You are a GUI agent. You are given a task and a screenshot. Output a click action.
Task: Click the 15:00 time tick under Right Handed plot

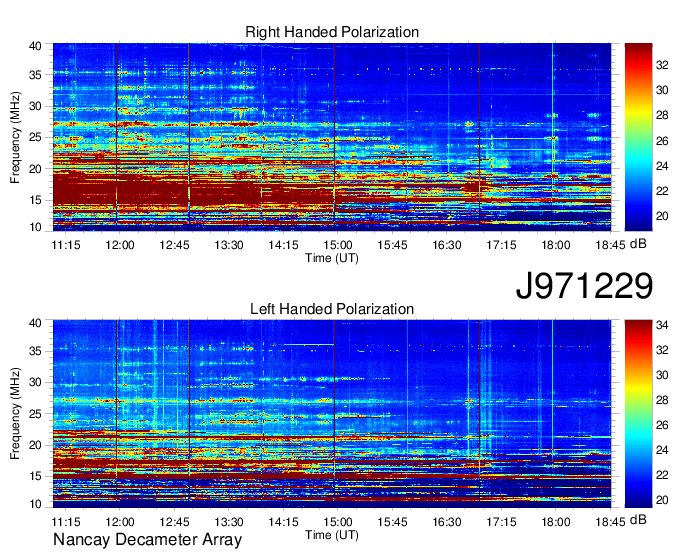click(338, 245)
